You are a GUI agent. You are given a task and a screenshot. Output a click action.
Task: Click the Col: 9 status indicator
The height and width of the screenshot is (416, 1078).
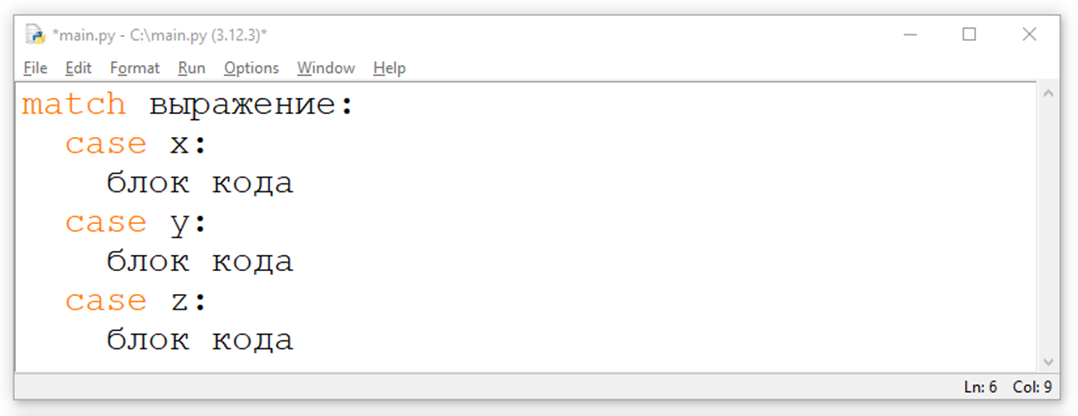(1032, 386)
